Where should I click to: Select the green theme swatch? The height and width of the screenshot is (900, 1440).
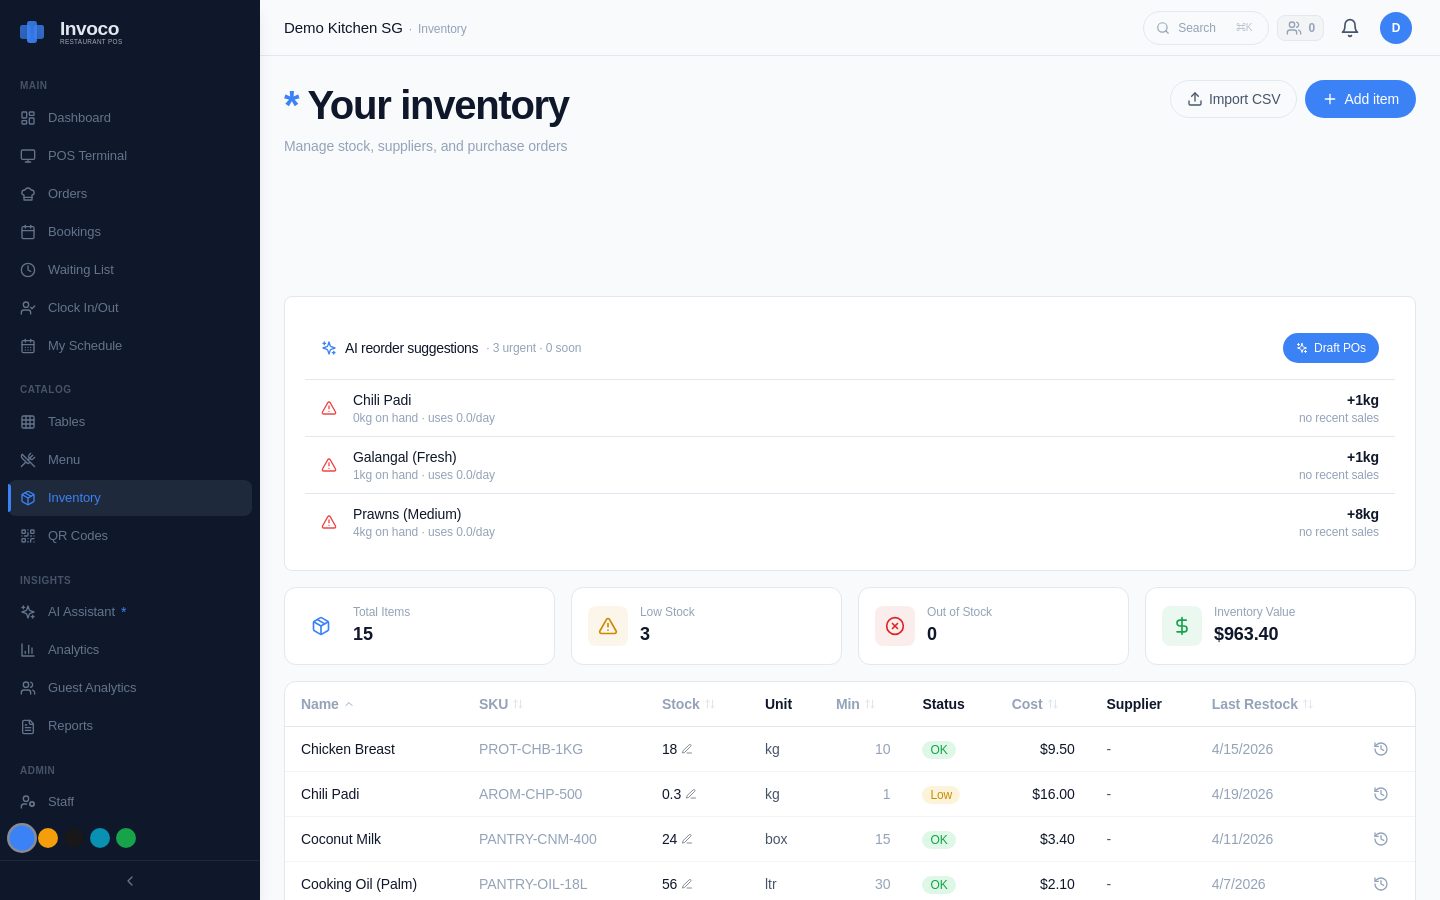[x=126, y=838]
